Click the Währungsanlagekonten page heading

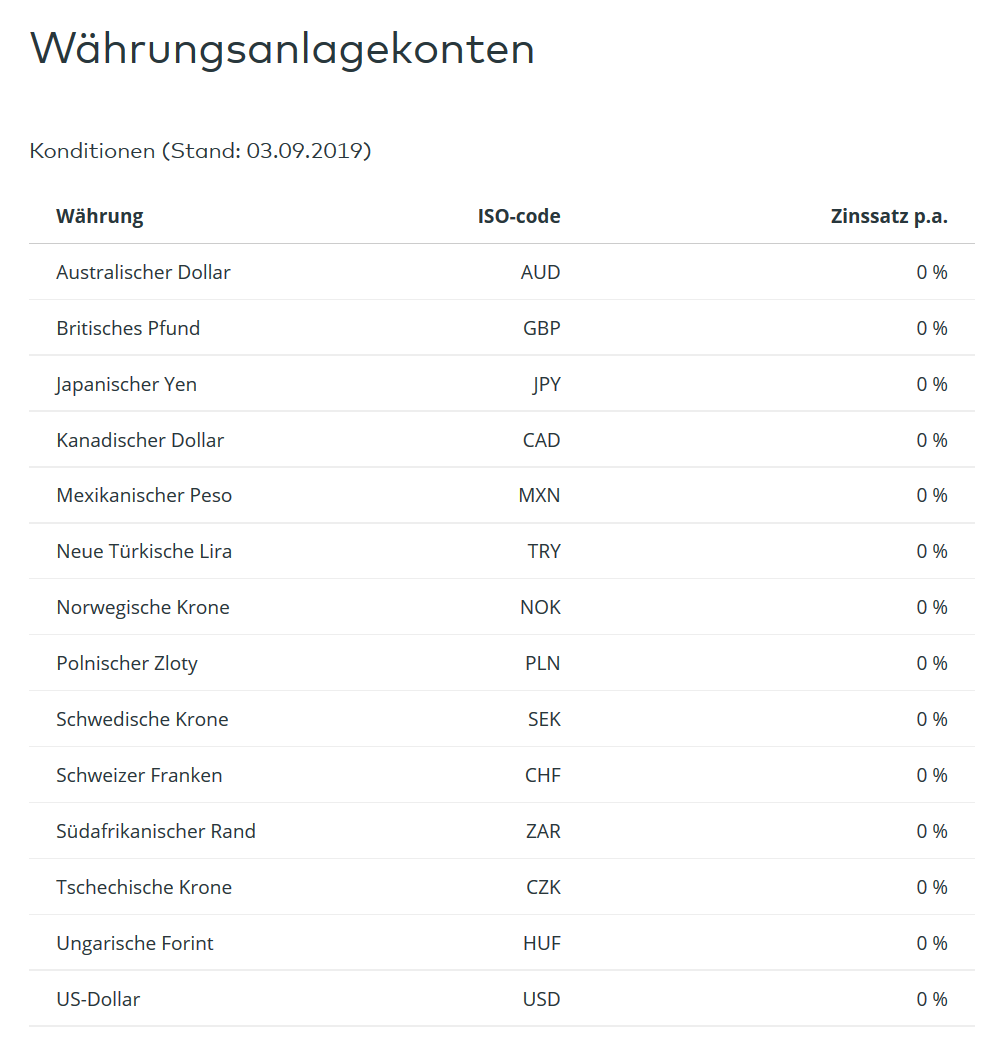coord(282,49)
